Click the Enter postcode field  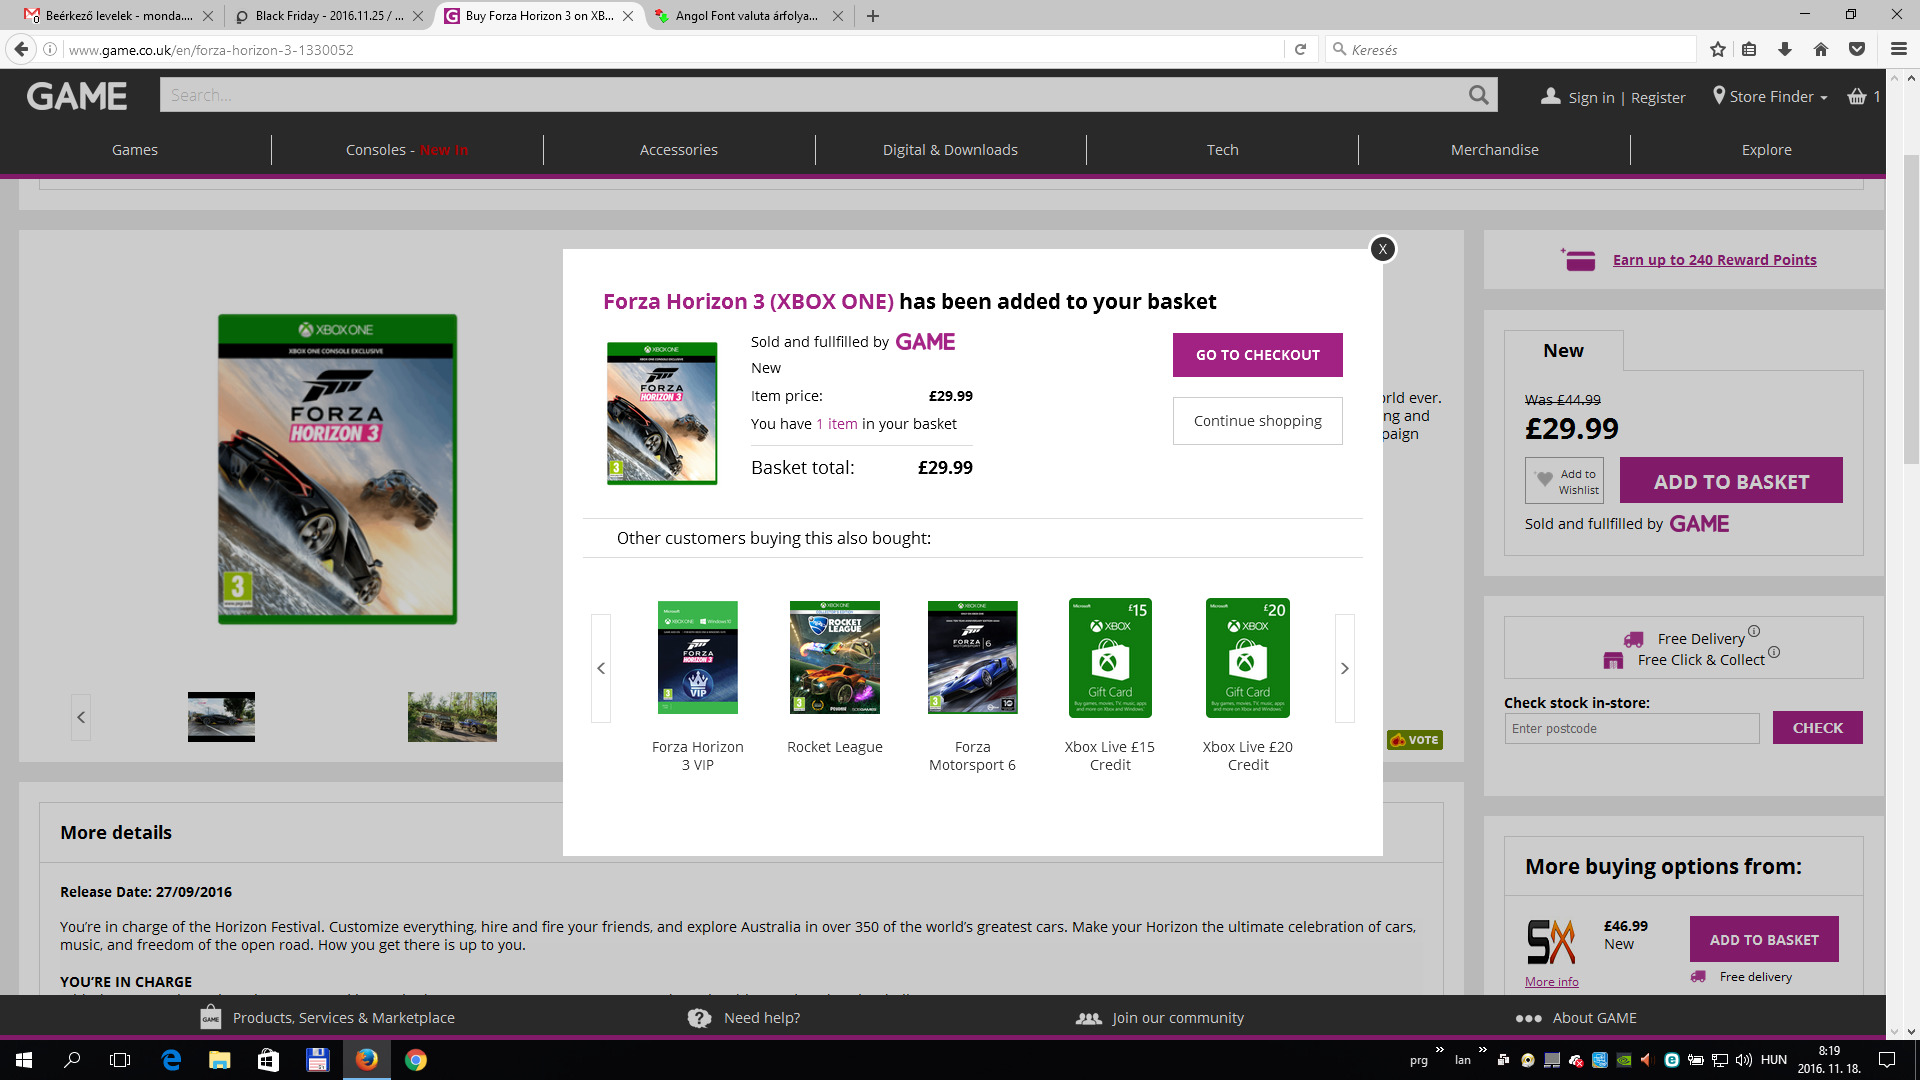click(1631, 728)
